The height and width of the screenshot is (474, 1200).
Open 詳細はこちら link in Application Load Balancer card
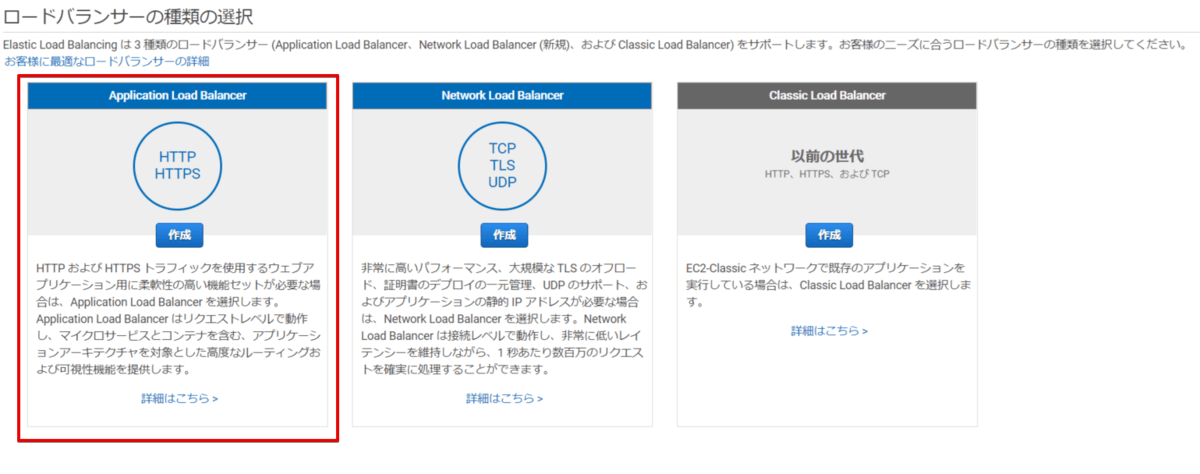click(180, 398)
